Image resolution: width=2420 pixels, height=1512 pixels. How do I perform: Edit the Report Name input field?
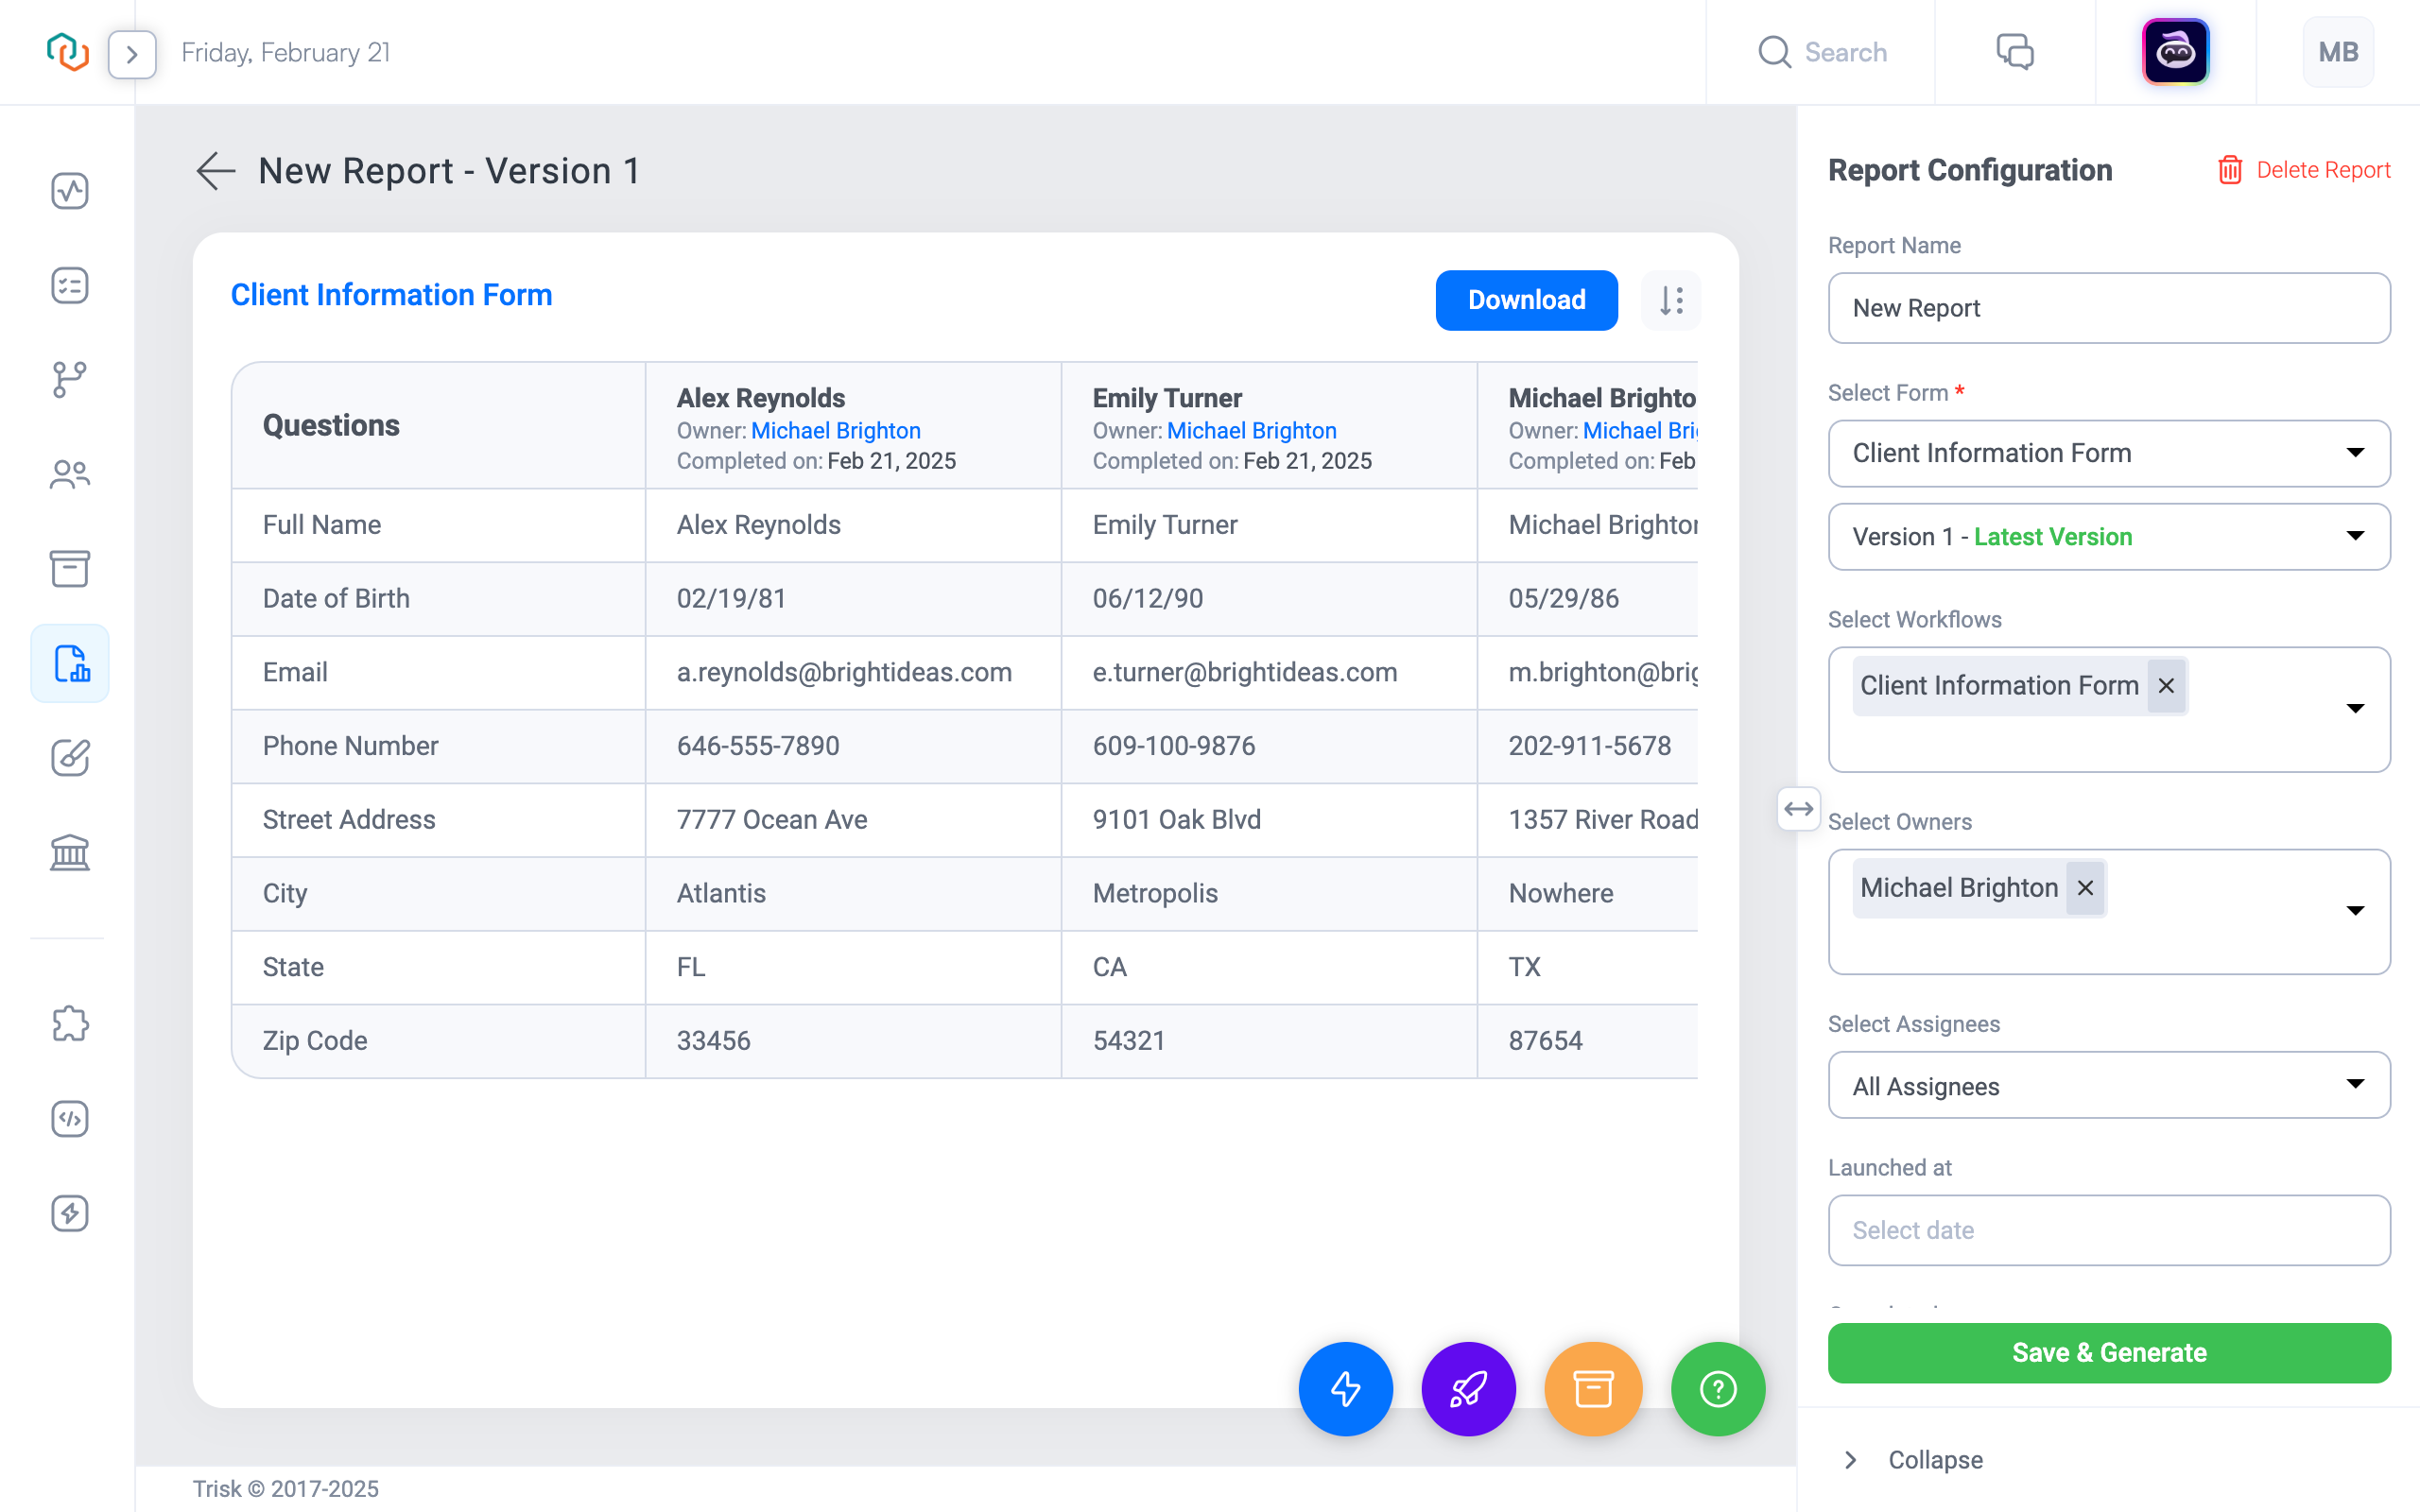[2109, 308]
